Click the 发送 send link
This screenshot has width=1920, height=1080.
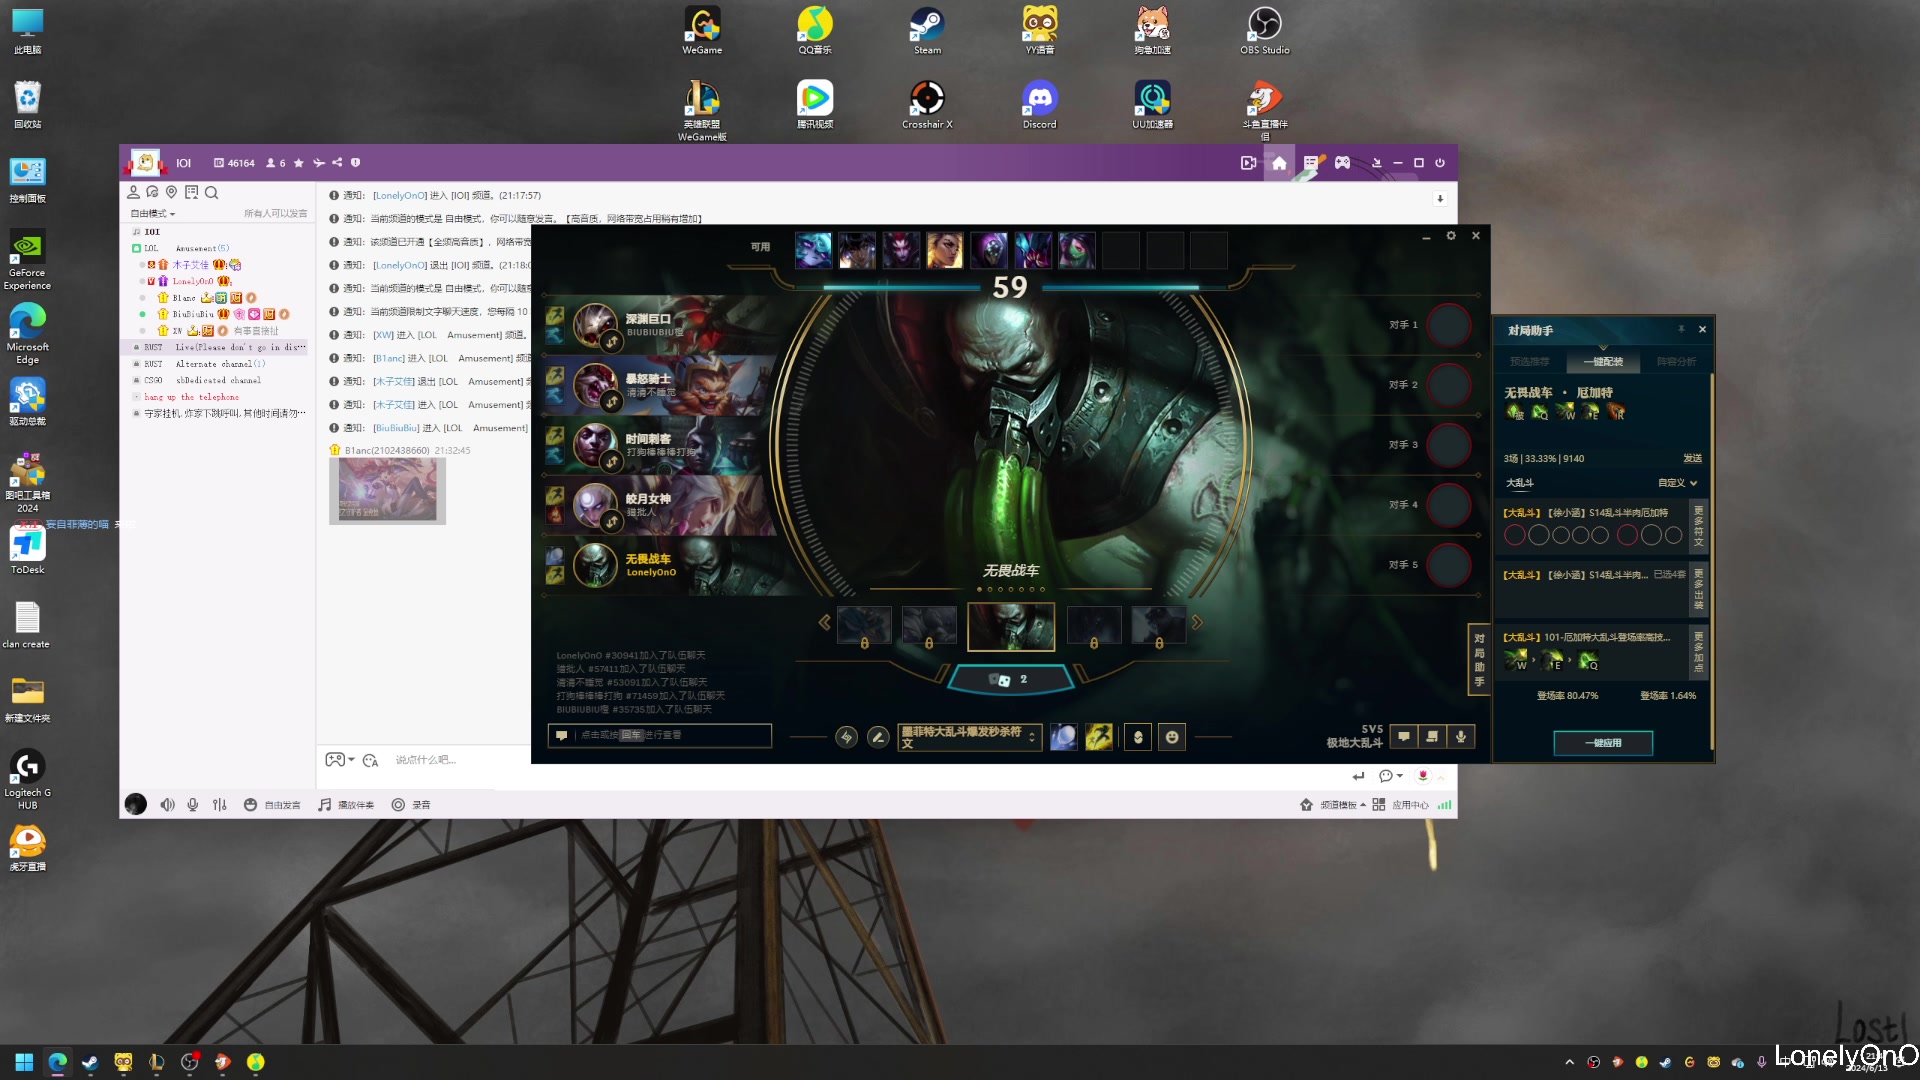coord(1692,458)
